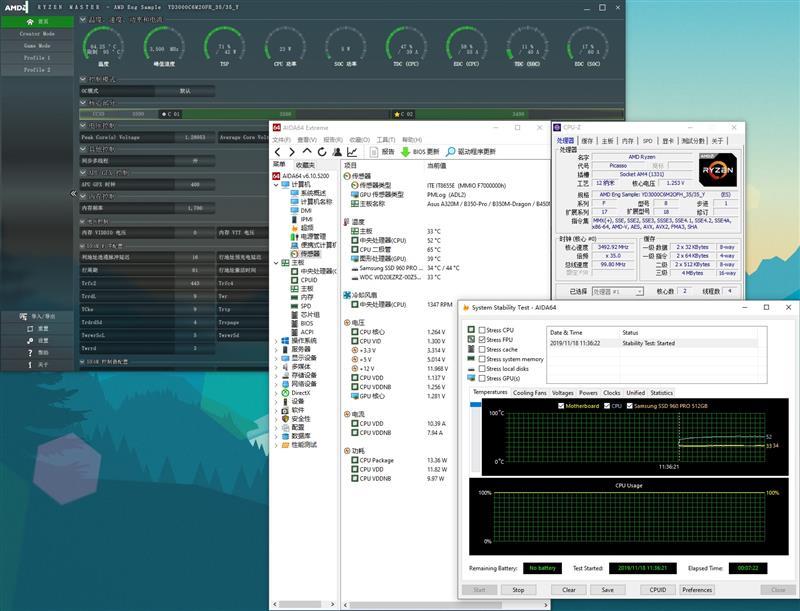
Task: Collapse Ryzen Master sidebar with double-chevron
Action: (73, 193)
